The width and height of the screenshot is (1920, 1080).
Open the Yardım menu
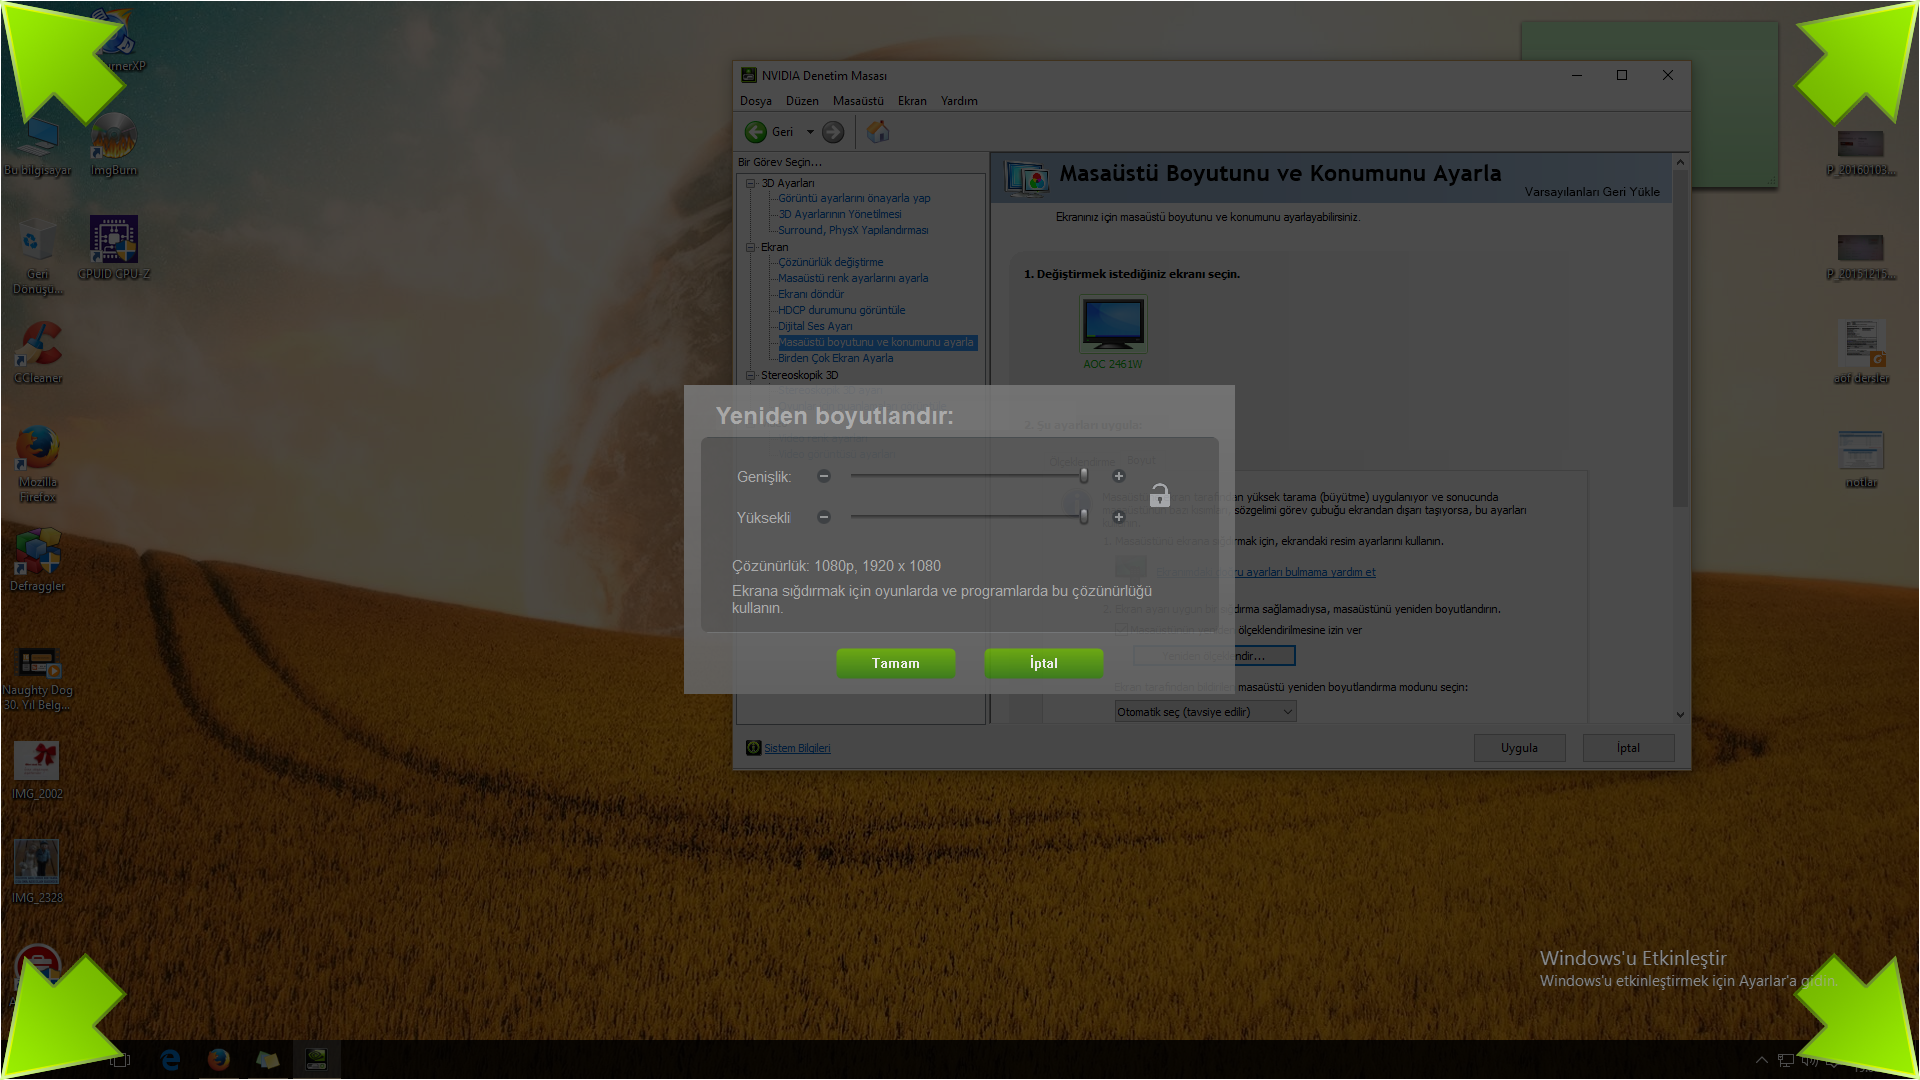tap(959, 101)
